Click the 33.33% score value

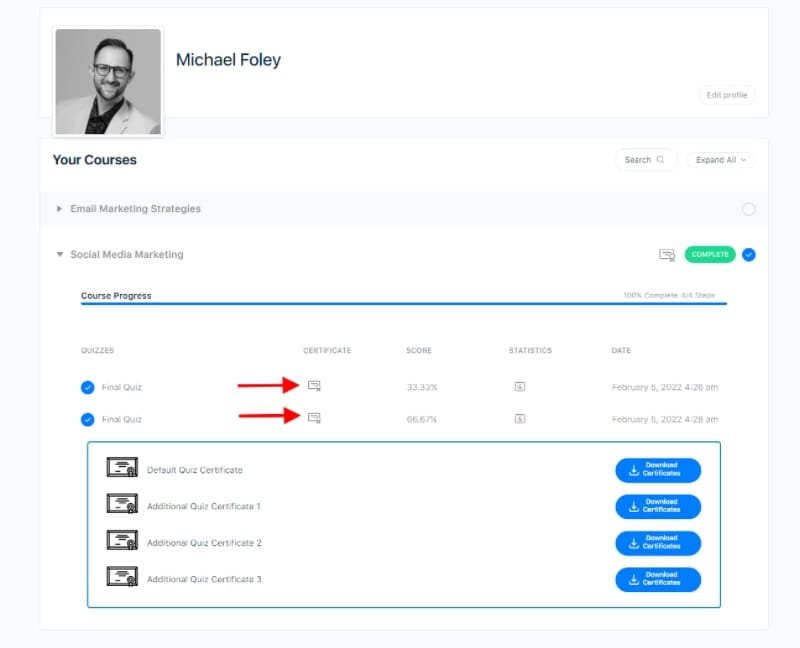coord(422,387)
